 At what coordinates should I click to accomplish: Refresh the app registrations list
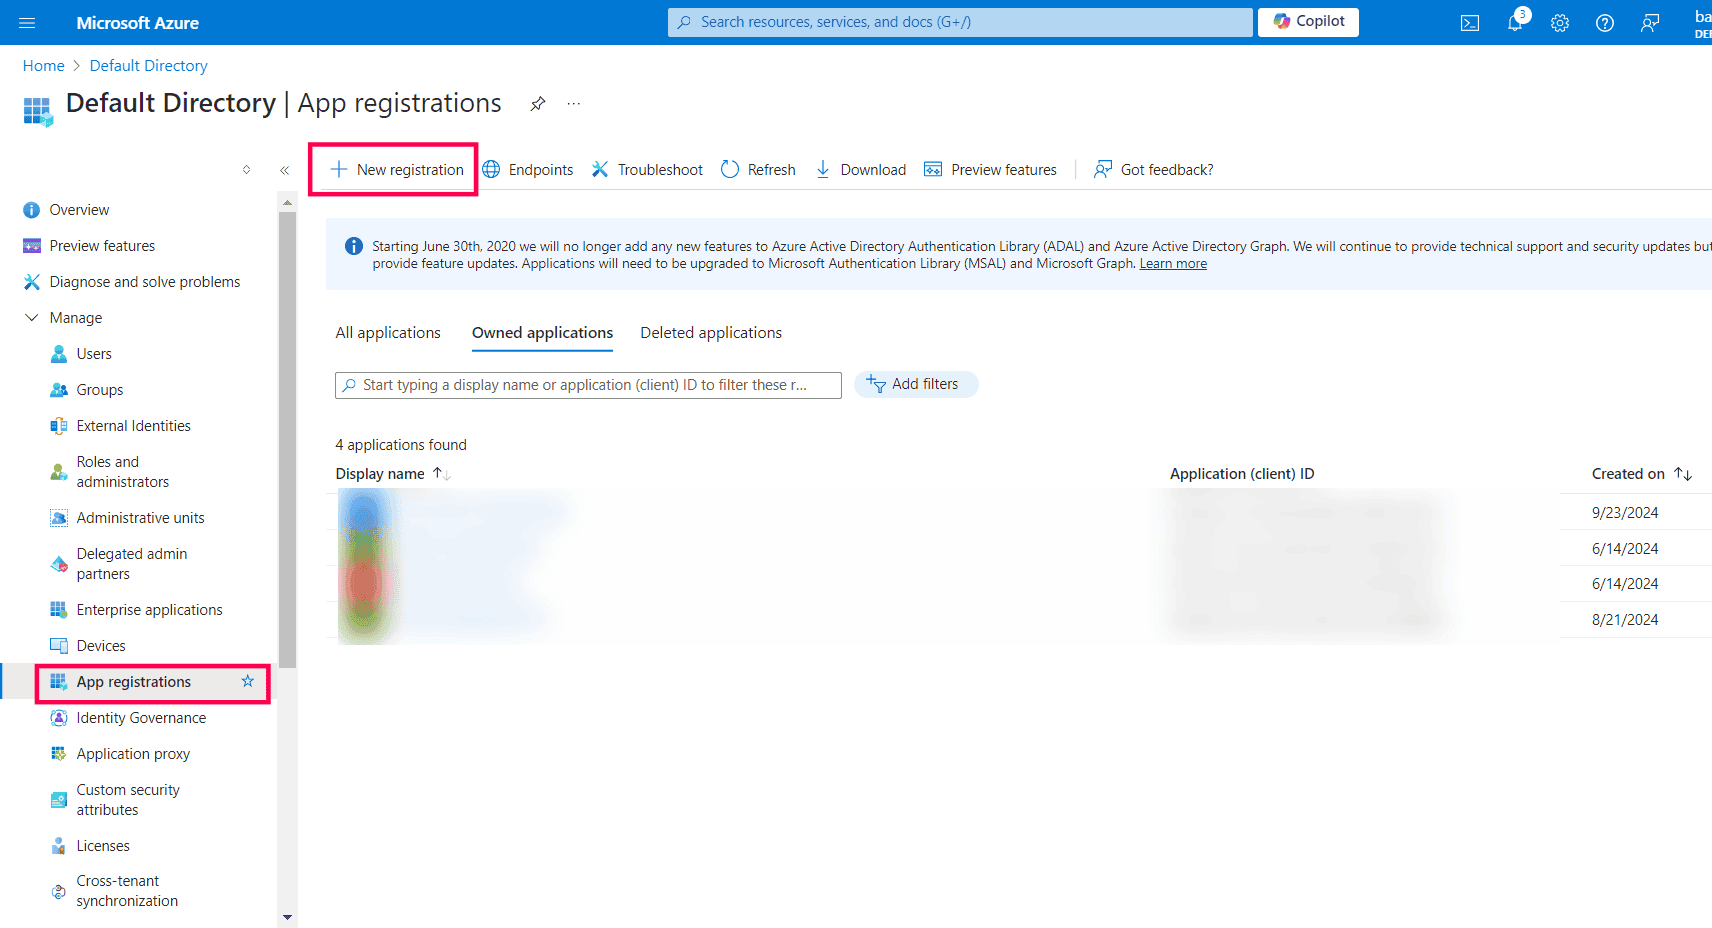758,169
